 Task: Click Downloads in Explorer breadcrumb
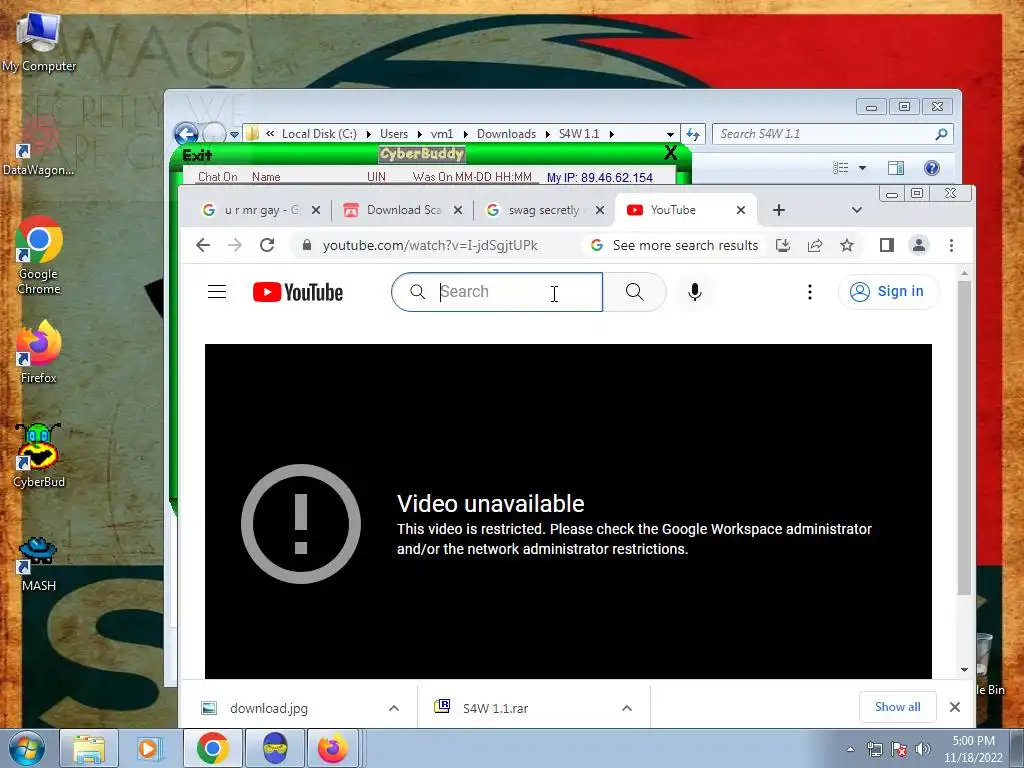[x=506, y=134]
